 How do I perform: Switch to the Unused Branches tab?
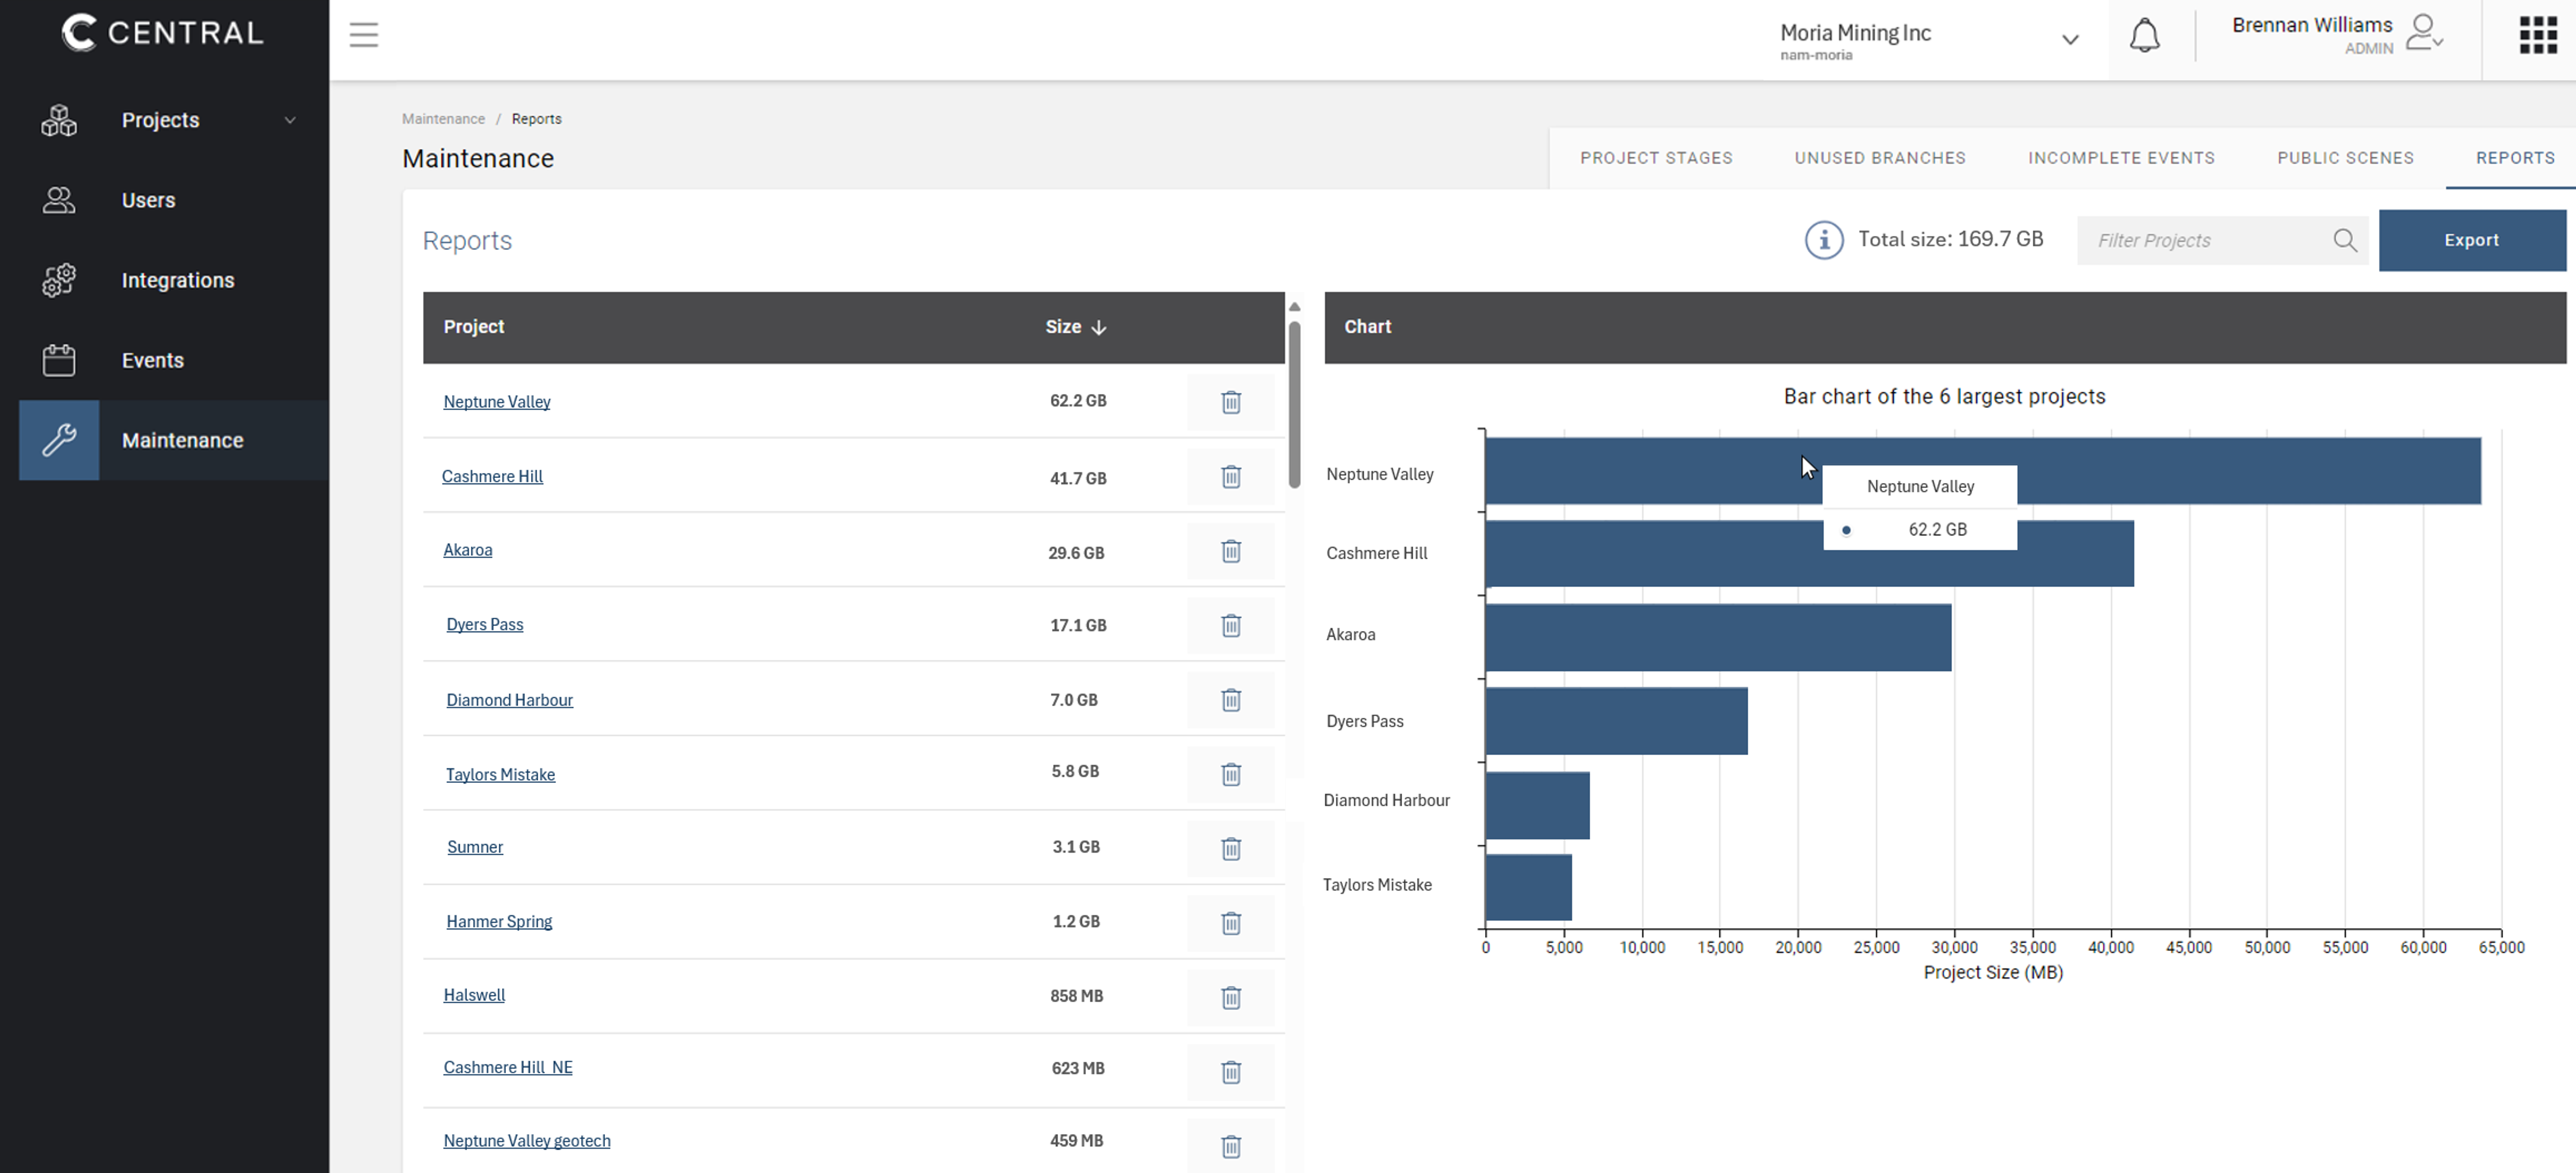1879,158
